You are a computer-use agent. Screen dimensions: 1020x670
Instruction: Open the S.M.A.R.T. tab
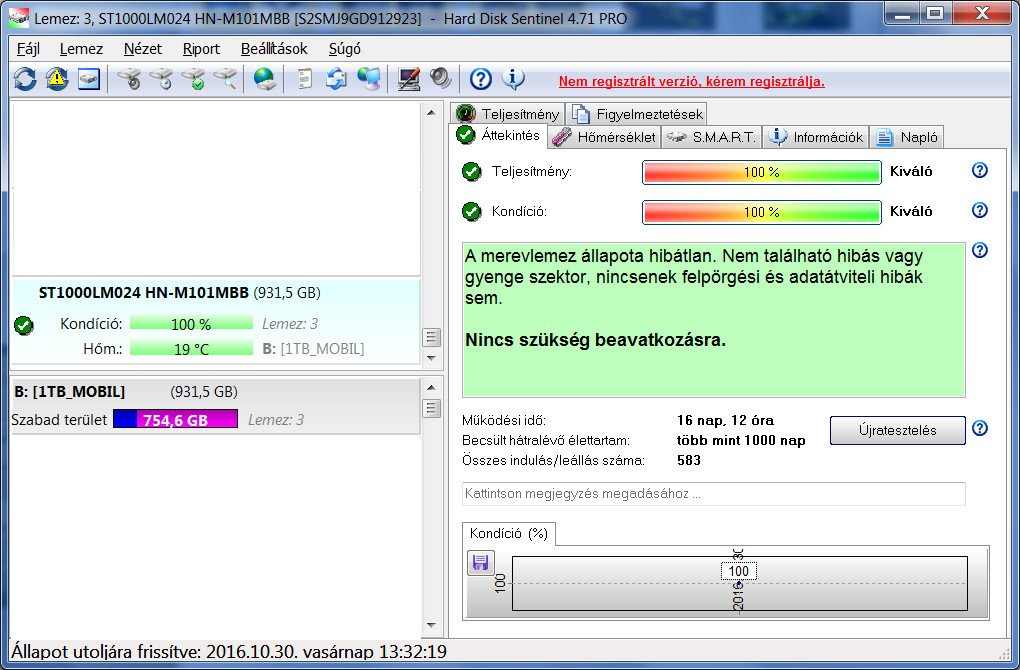pos(712,137)
